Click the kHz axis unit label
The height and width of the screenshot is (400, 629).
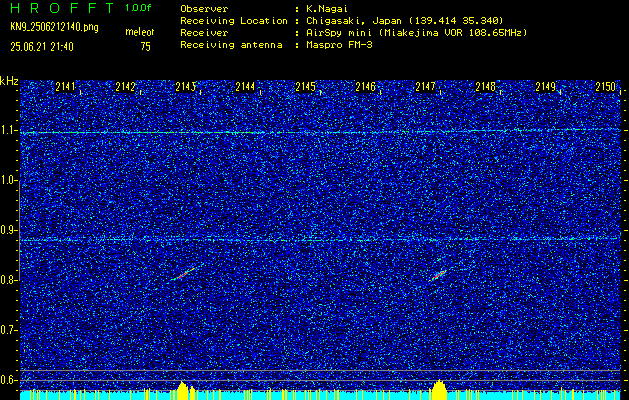pyautogui.click(x=9, y=81)
